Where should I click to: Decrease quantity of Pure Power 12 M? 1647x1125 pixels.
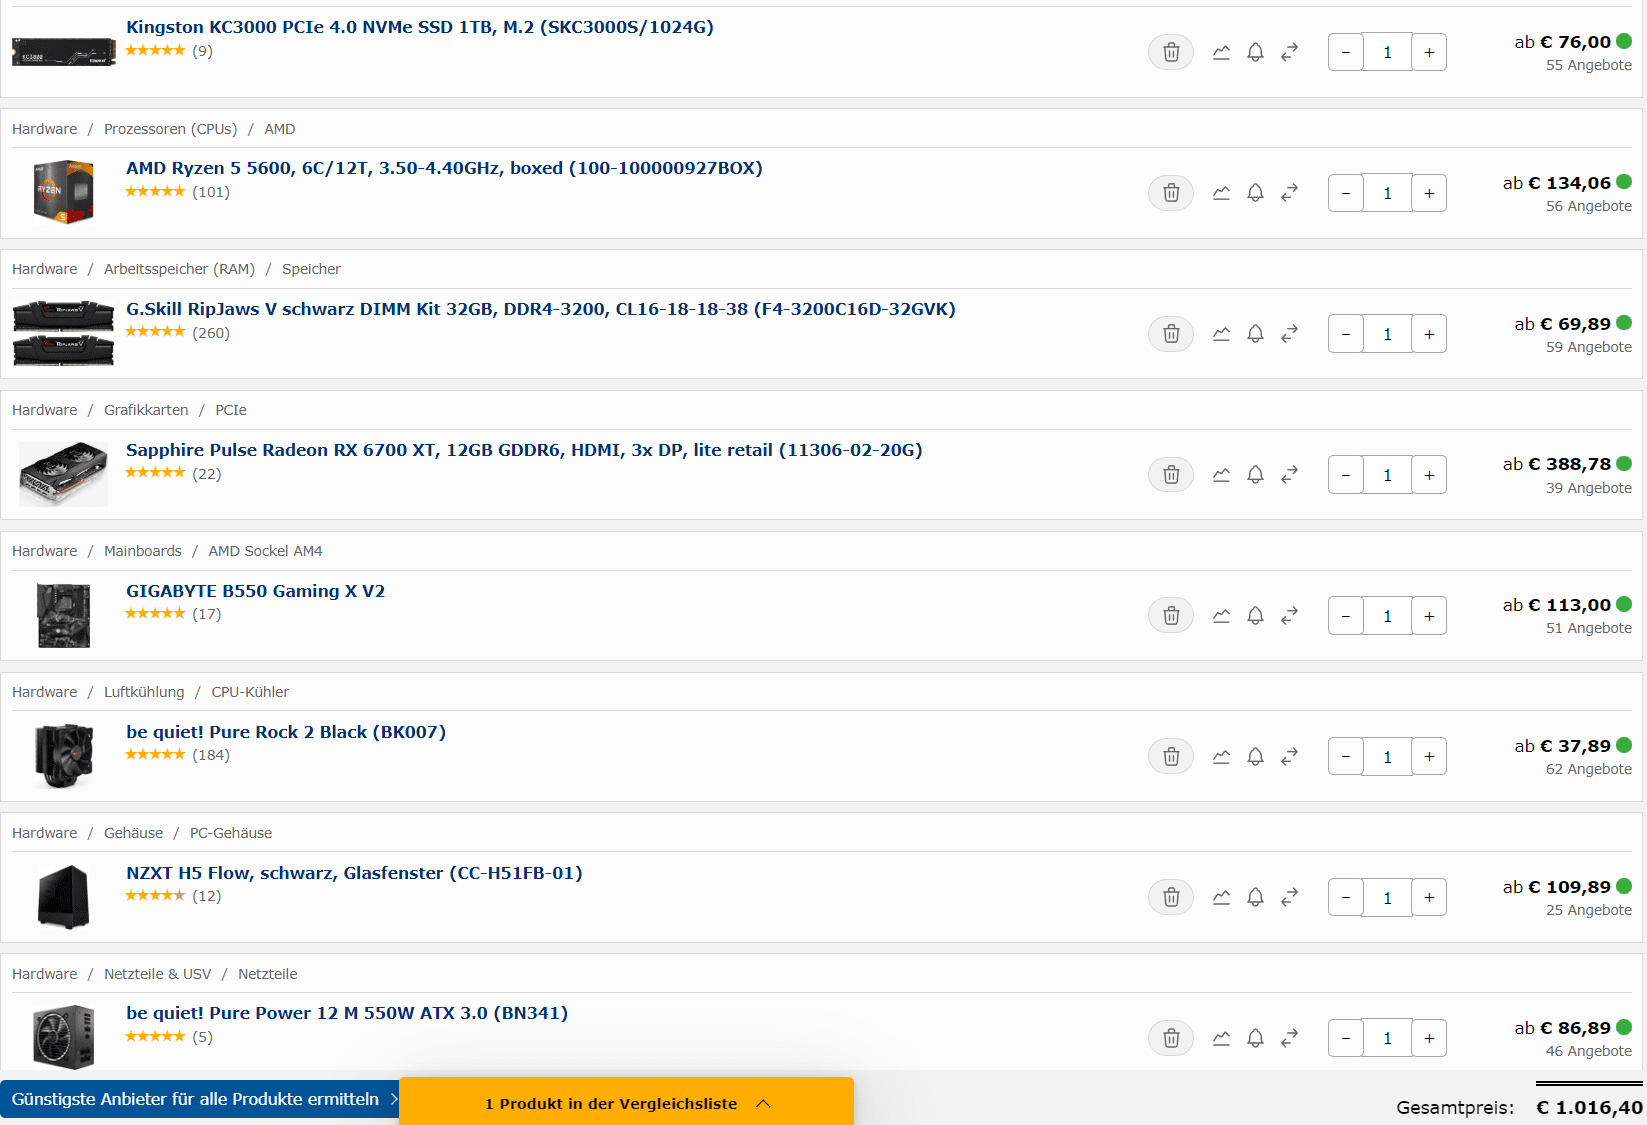click(x=1346, y=1039)
